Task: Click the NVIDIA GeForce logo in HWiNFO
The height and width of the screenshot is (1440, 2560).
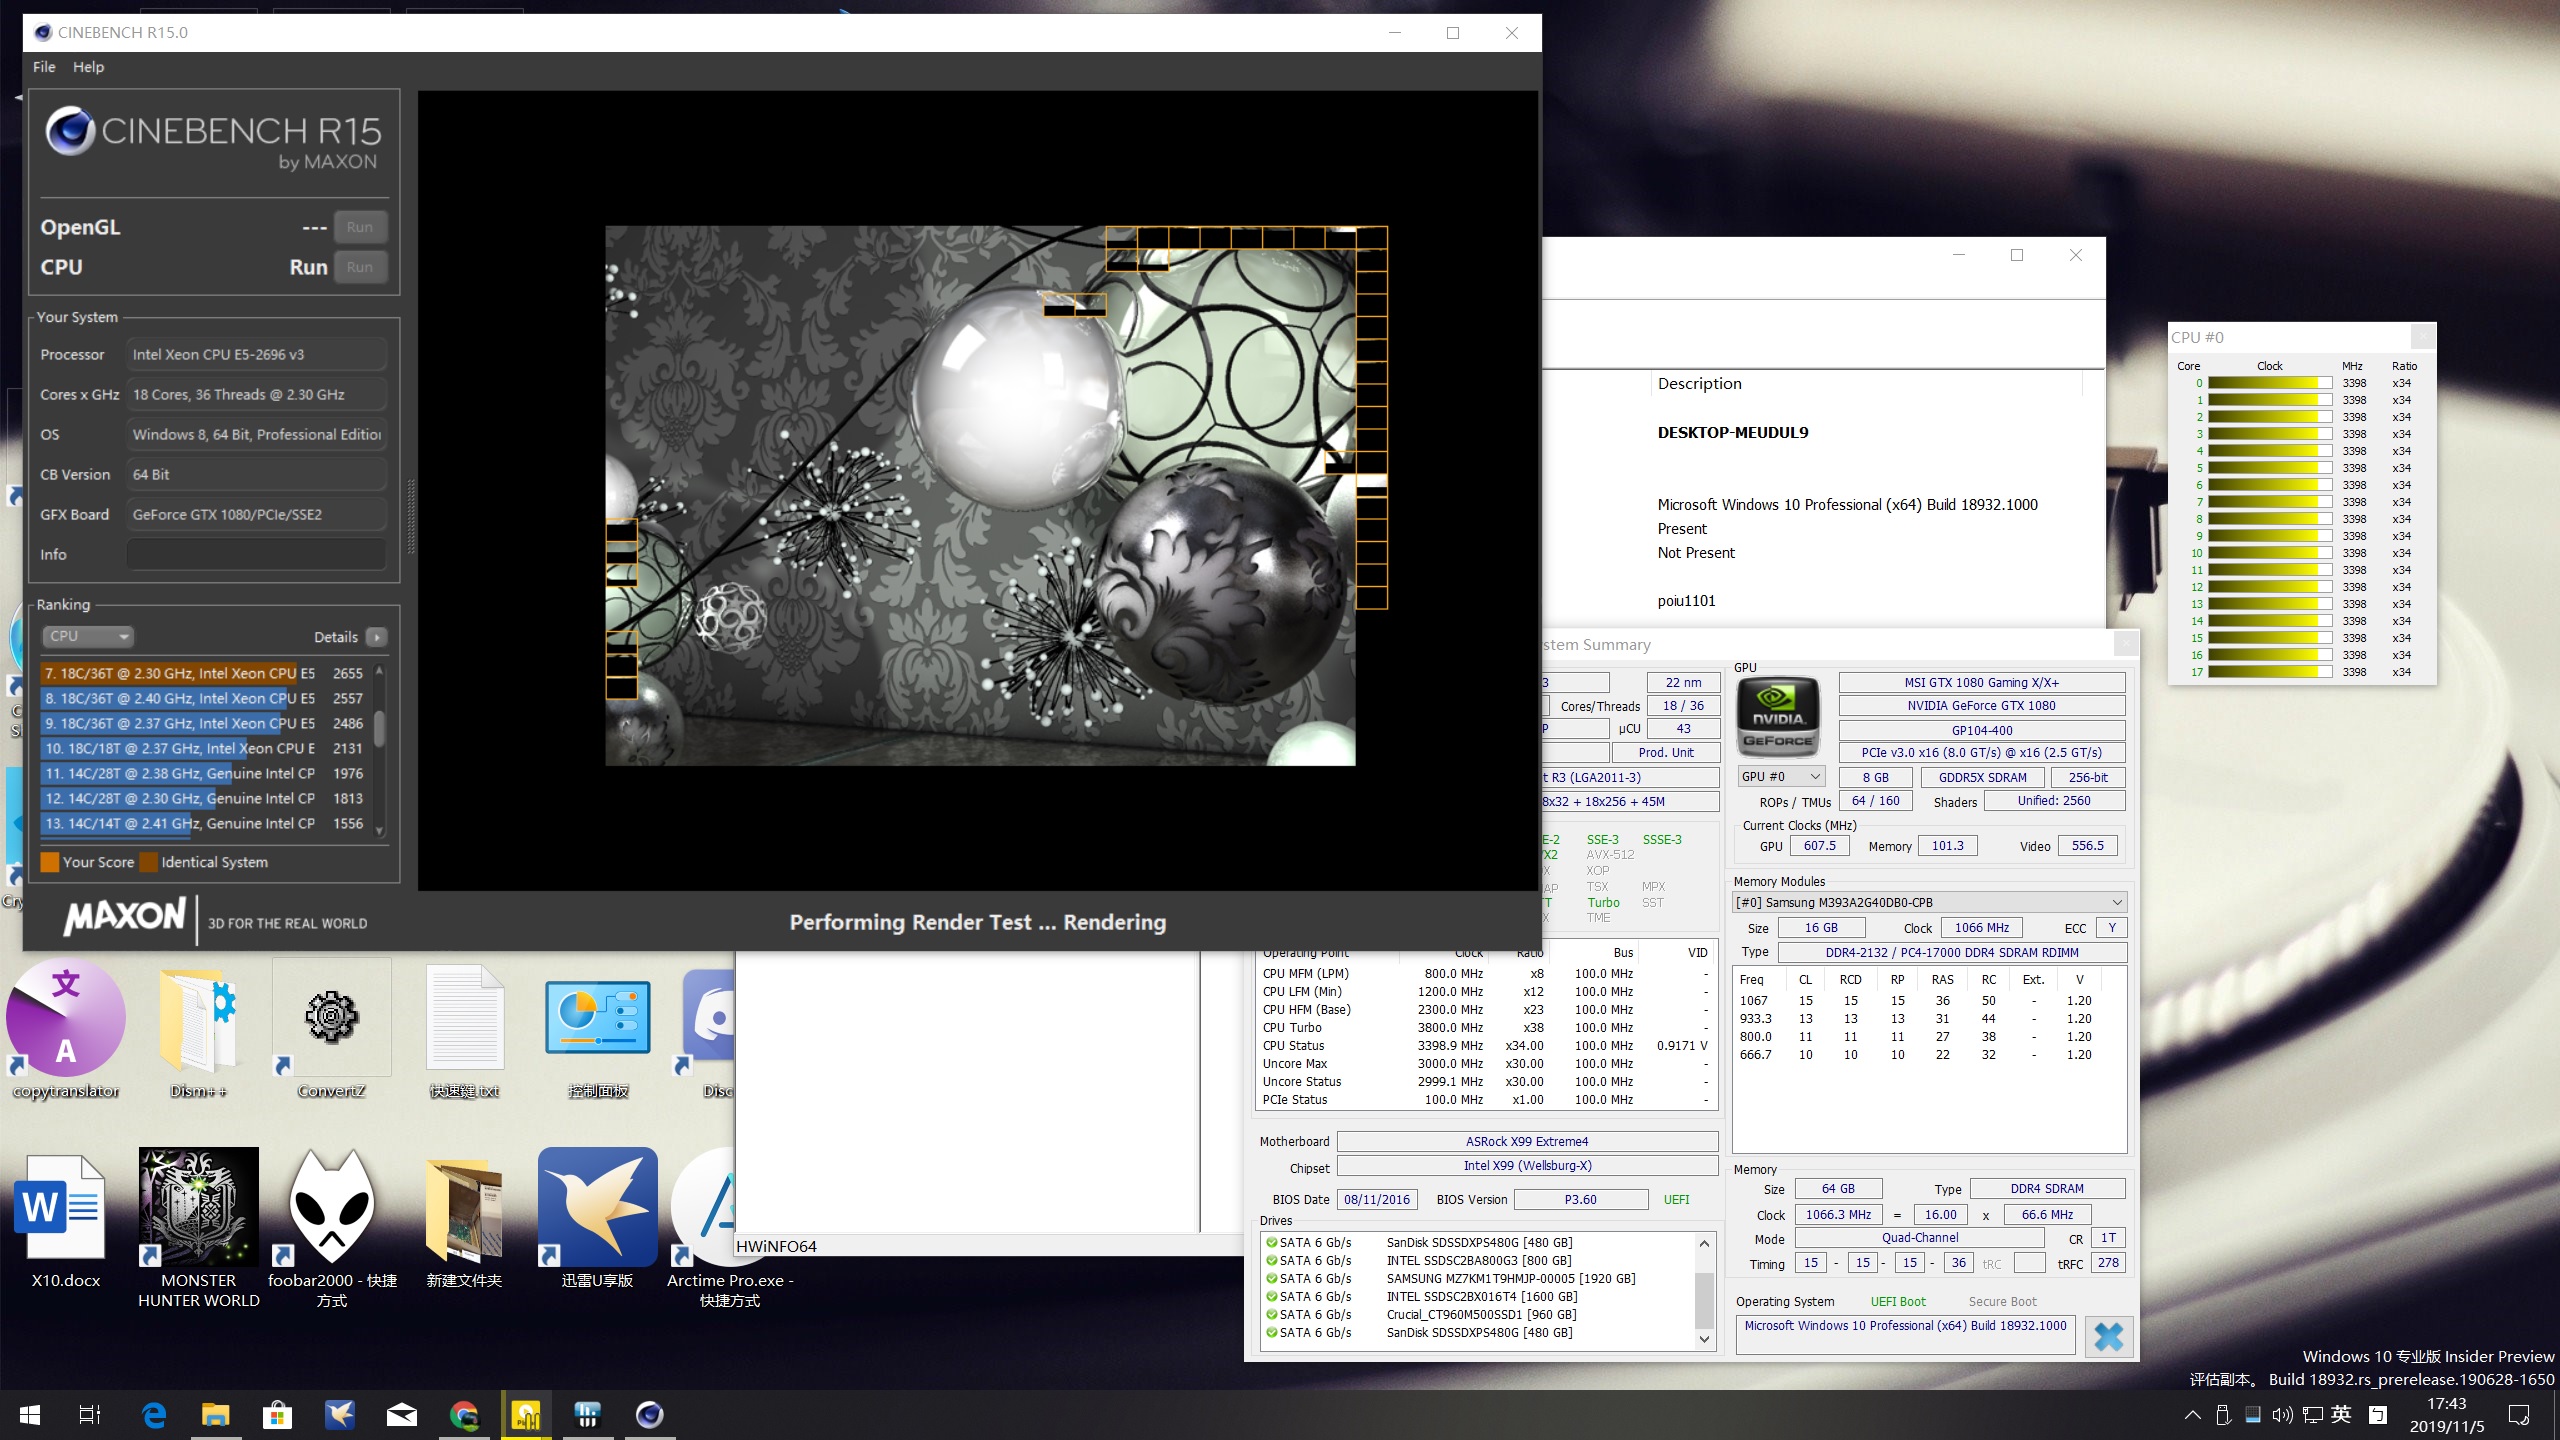Action: (1778, 716)
